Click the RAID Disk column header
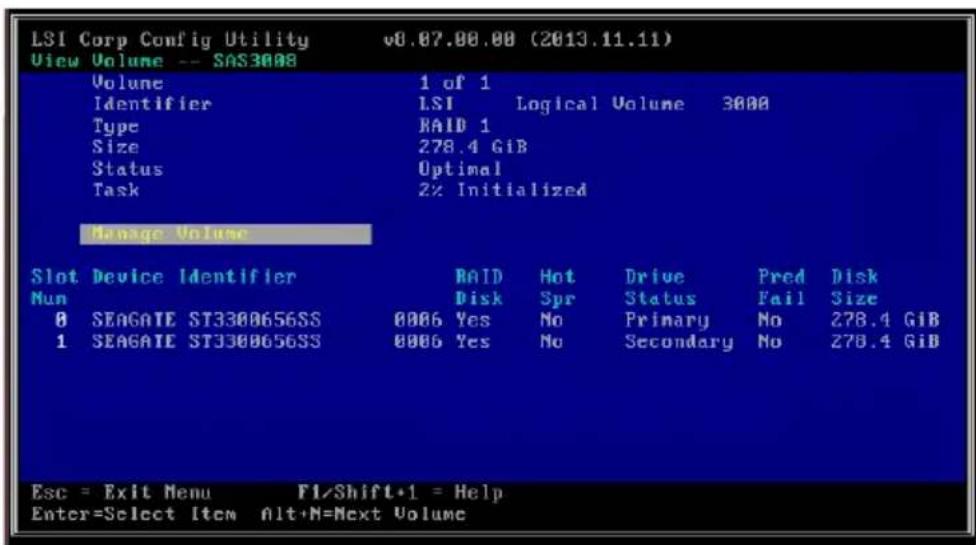The width and height of the screenshot is (976, 545). (479, 287)
